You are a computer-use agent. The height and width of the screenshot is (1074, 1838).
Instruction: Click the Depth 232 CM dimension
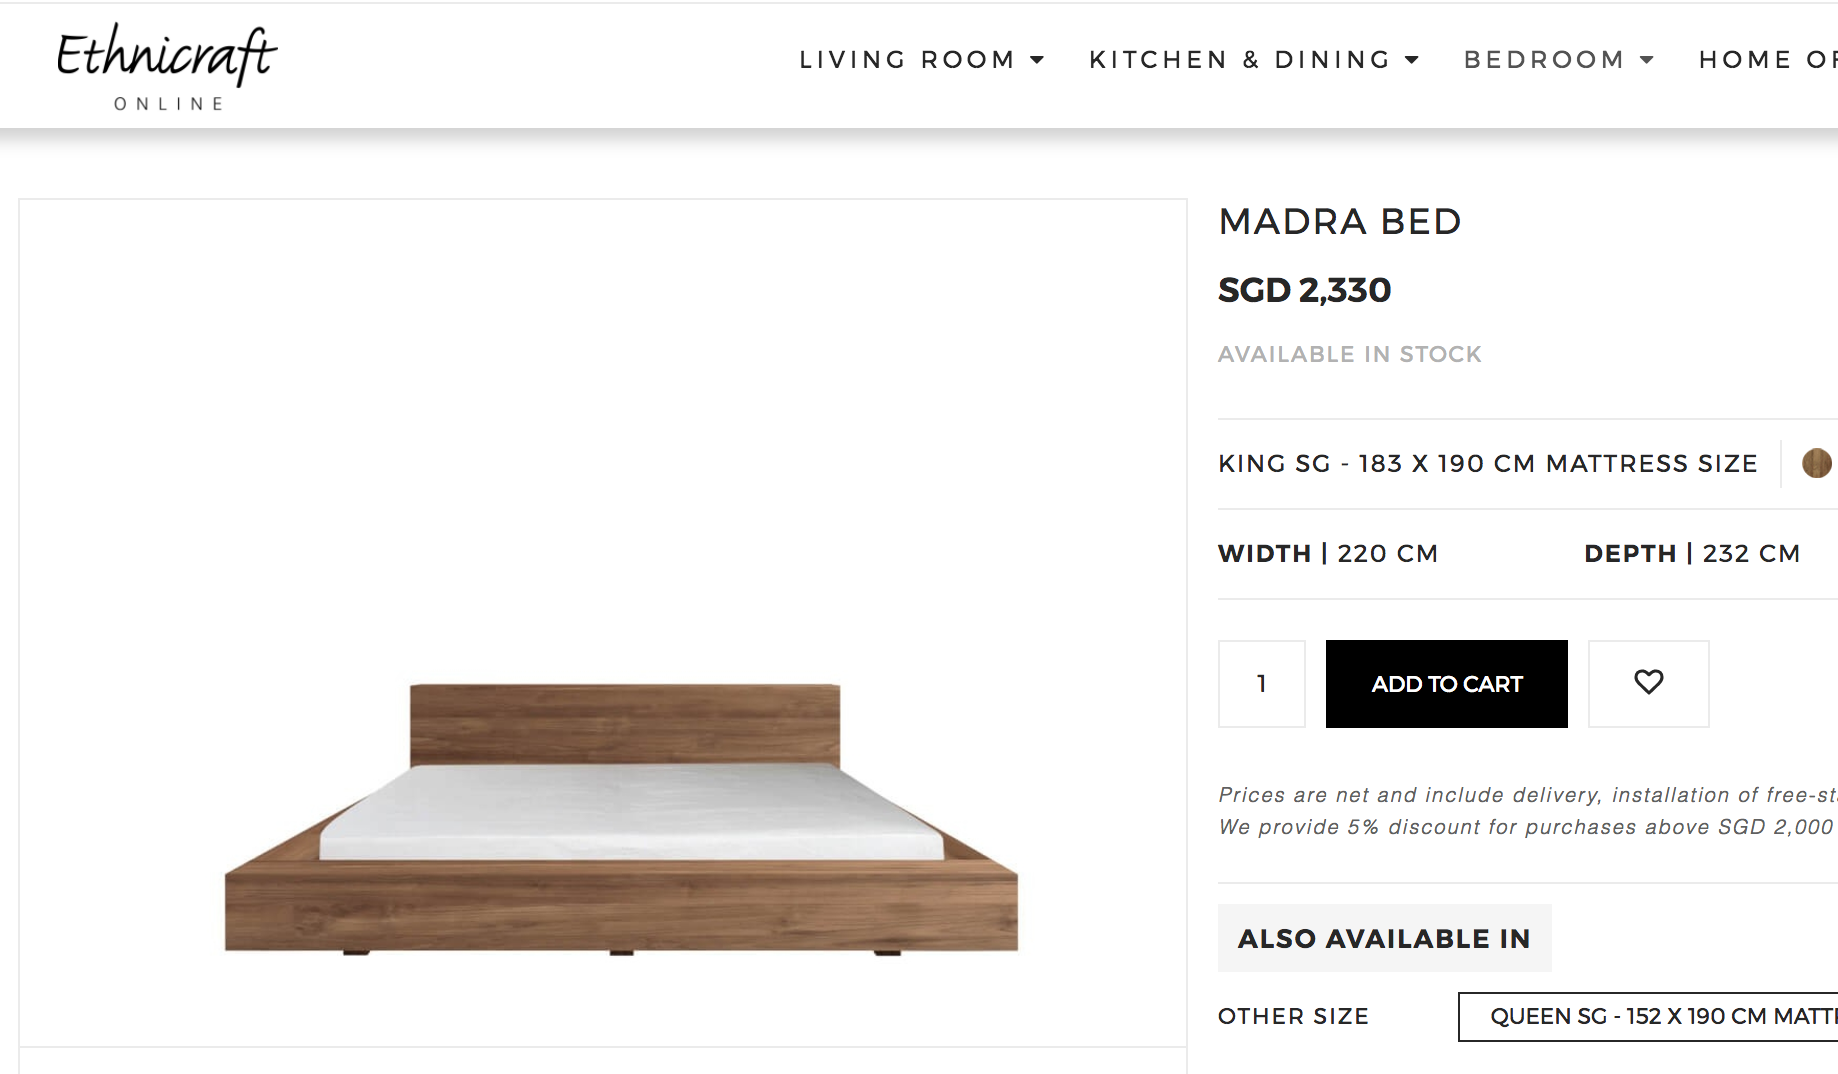(1692, 554)
